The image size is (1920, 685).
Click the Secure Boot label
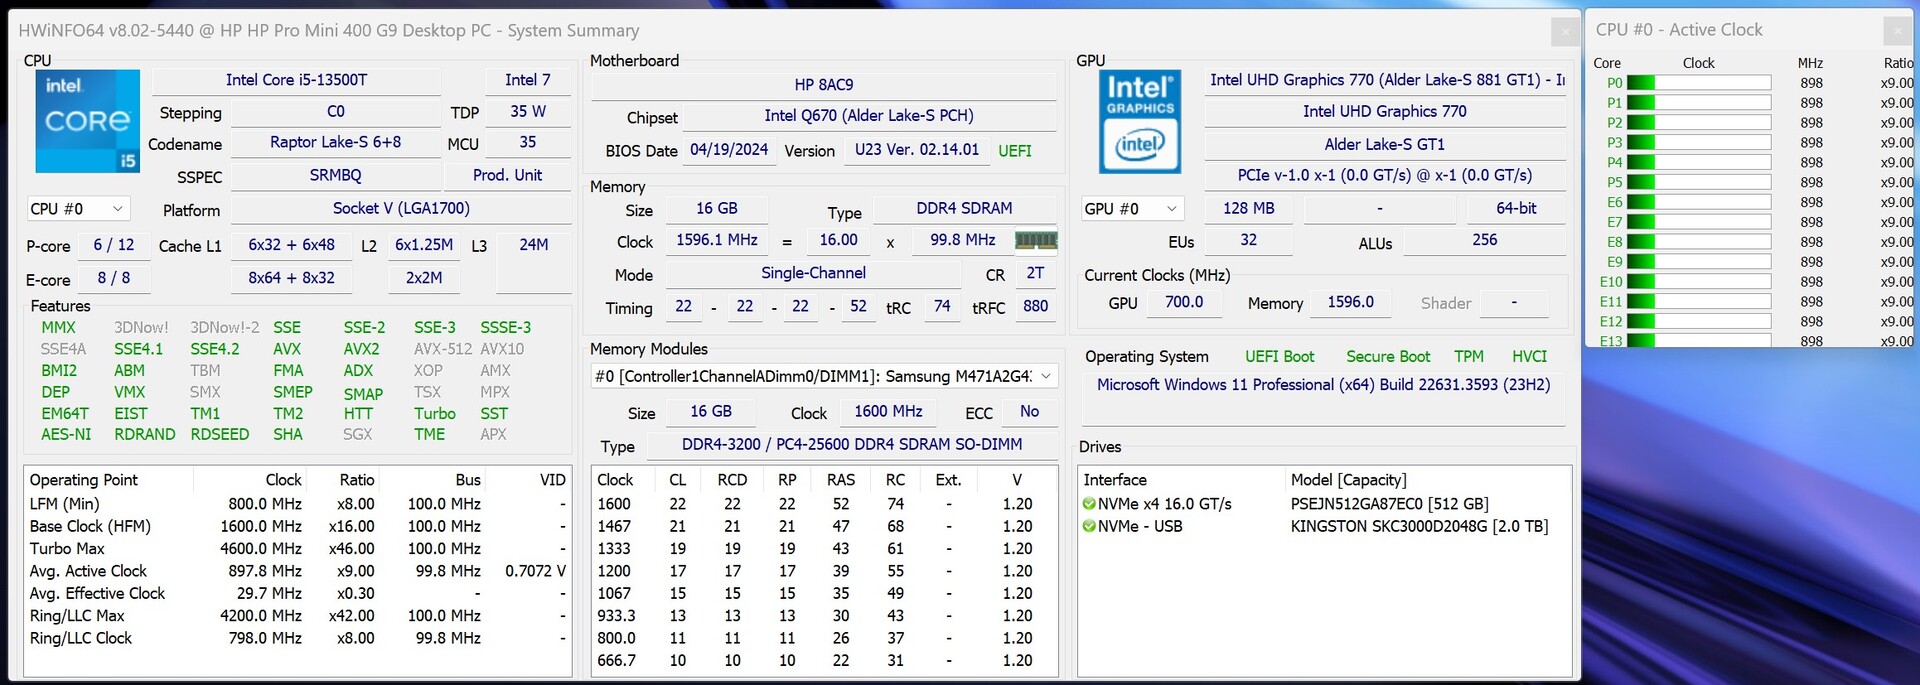[1388, 357]
